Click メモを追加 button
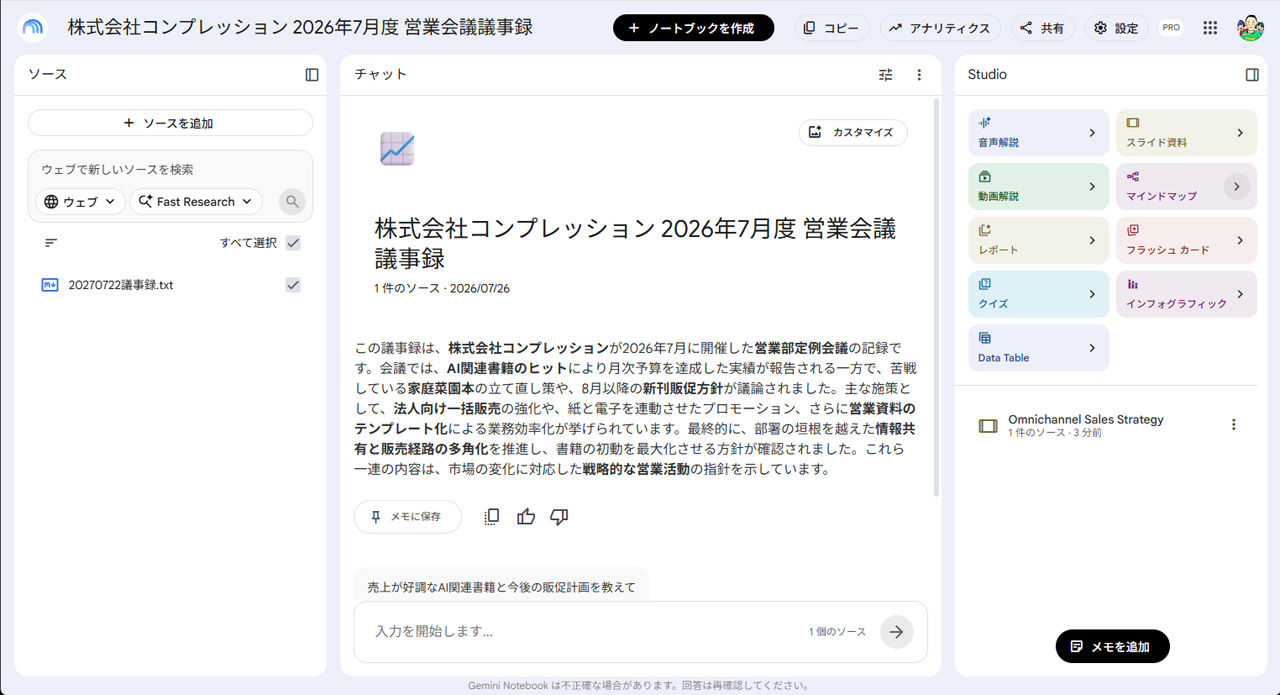This screenshot has width=1280, height=695. [1112, 646]
